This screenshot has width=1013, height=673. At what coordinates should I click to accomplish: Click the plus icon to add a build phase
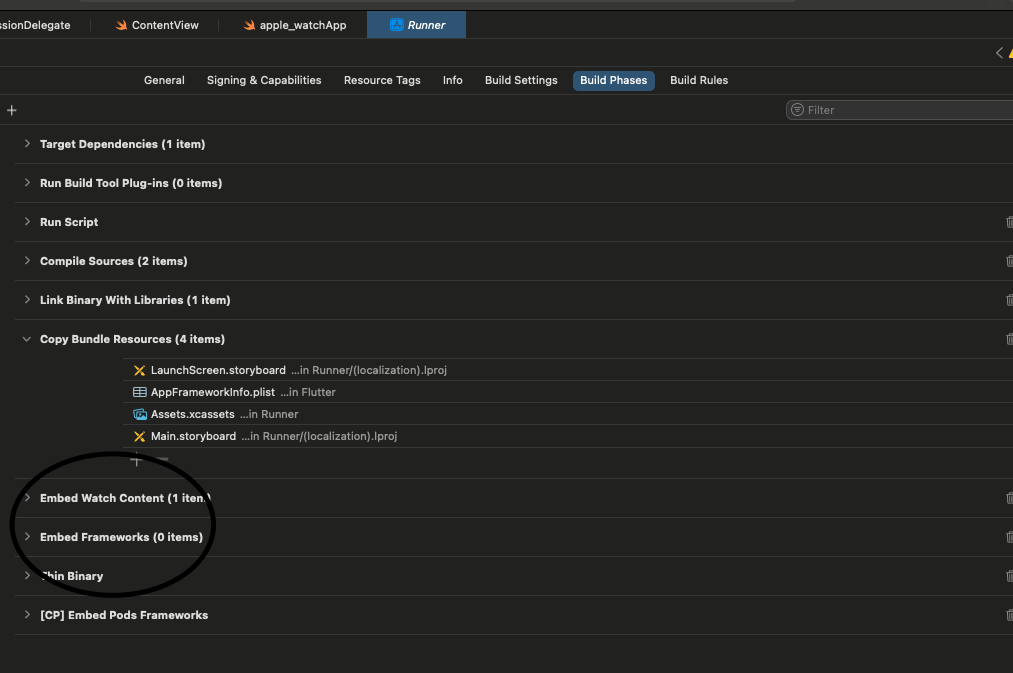tap(11, 110)
